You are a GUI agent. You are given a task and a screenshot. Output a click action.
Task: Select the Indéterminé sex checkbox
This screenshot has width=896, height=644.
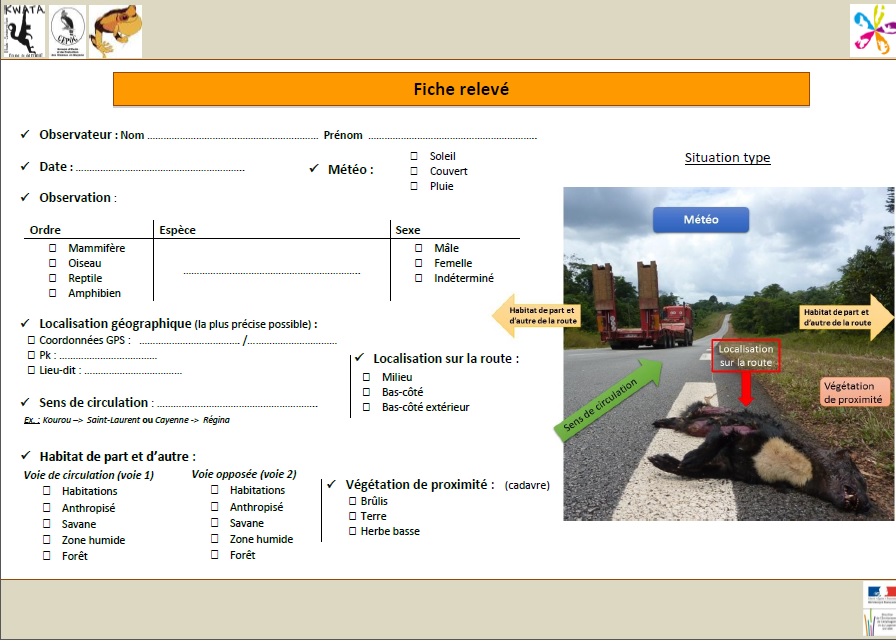pos(419,278)
